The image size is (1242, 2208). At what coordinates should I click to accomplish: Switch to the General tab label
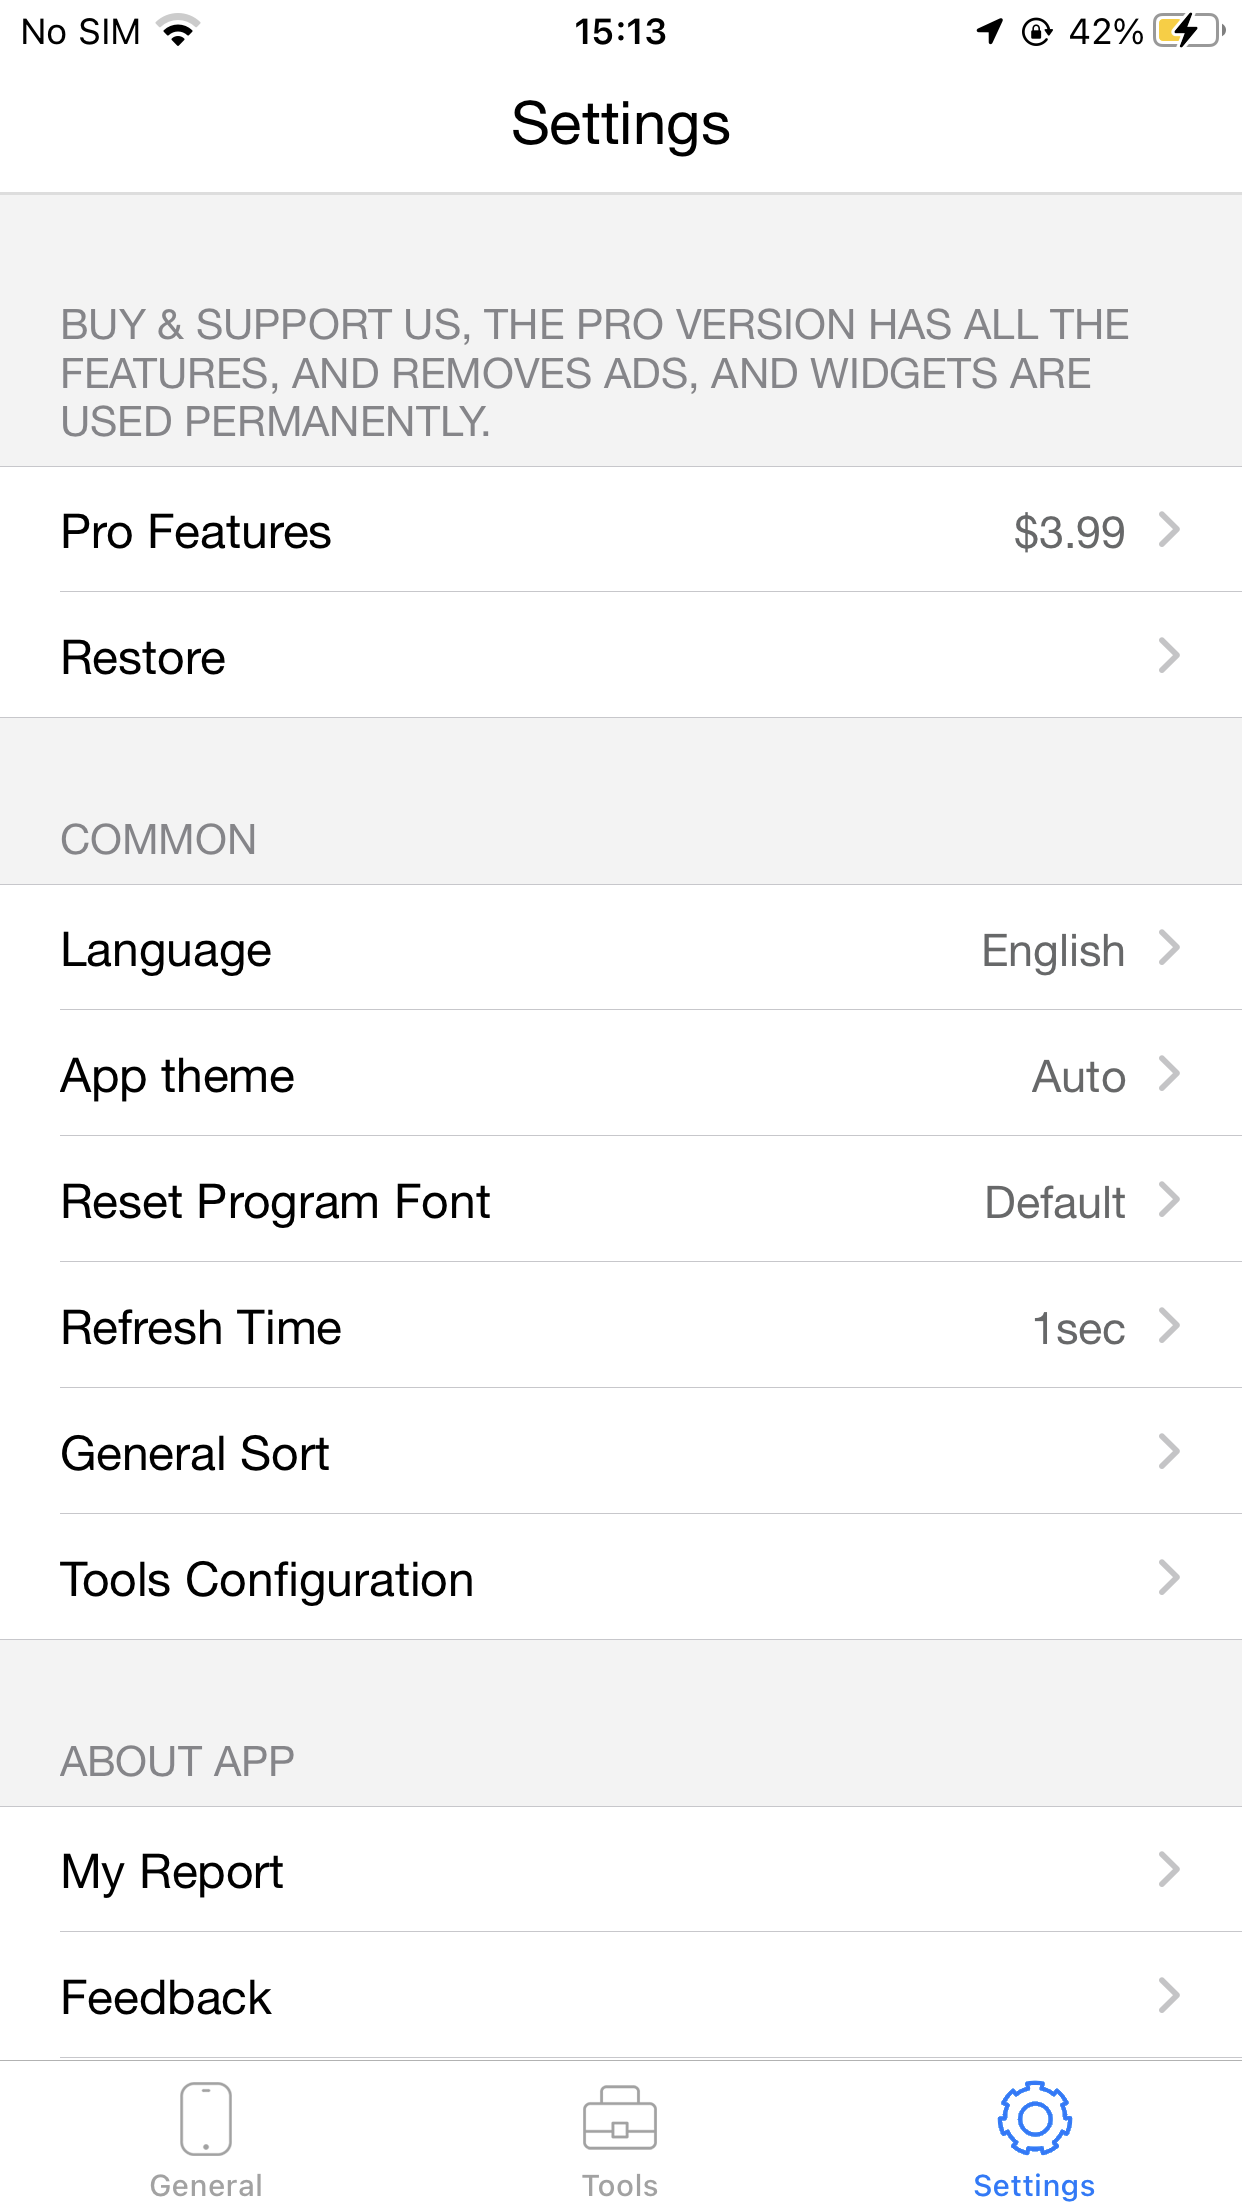click(206, 2185)
